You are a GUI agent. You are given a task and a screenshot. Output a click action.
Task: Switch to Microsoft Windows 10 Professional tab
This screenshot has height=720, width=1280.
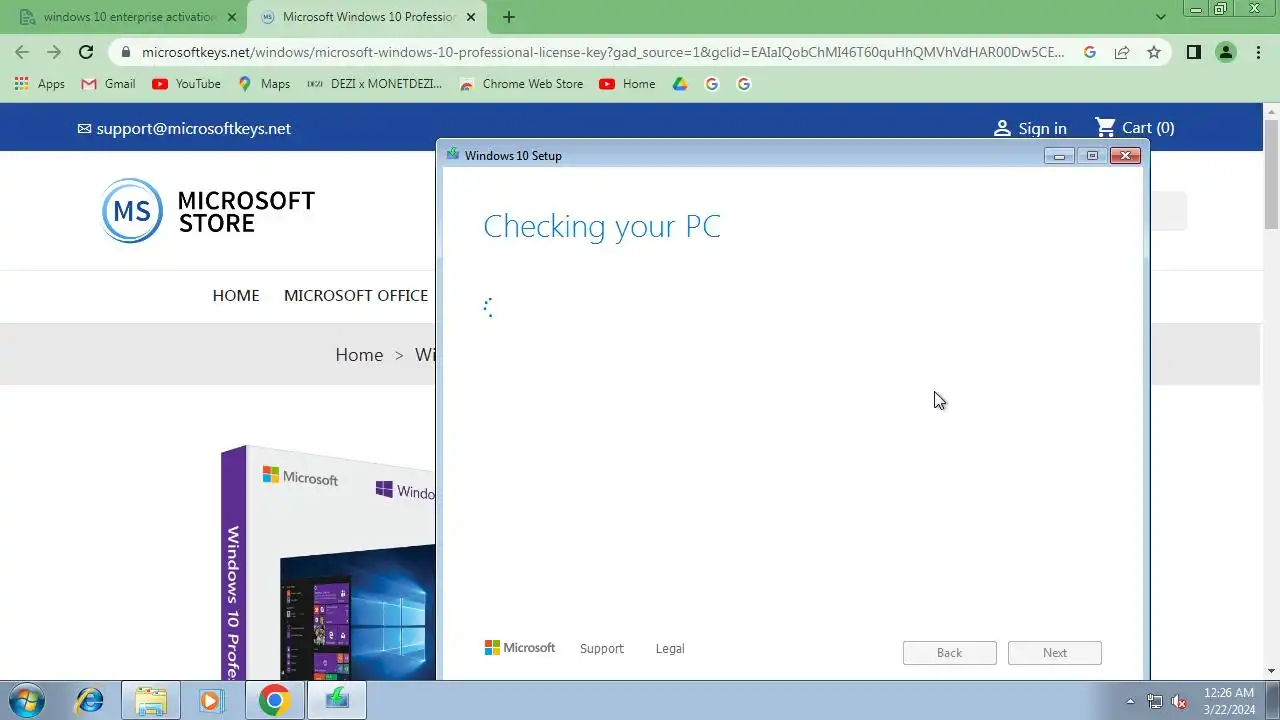click(367, 17)
